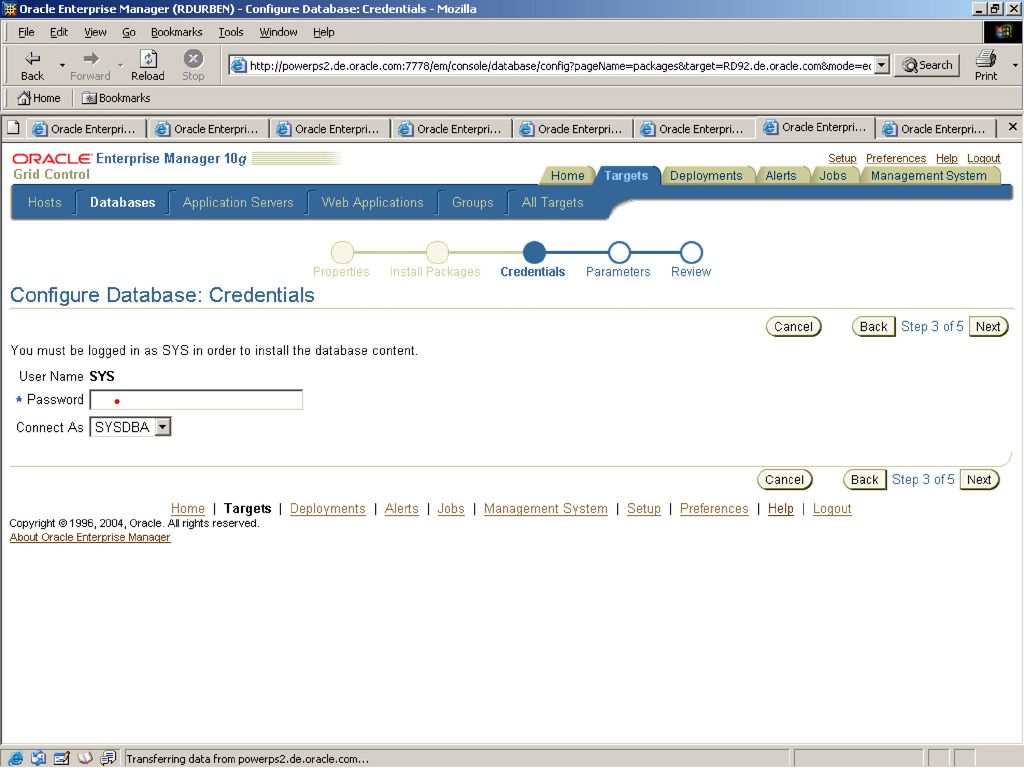
Task: Switch to the Deployments tab
Action: (x=706, y=176)
